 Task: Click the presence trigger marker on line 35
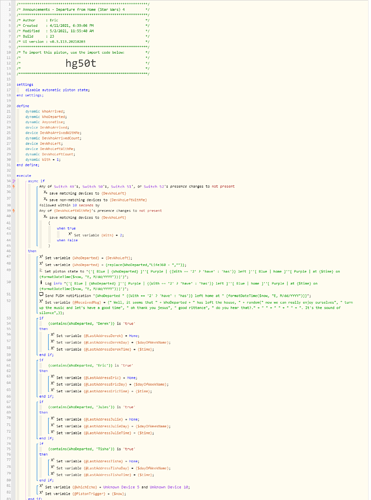pyautogui.click(x=14, y=186)
